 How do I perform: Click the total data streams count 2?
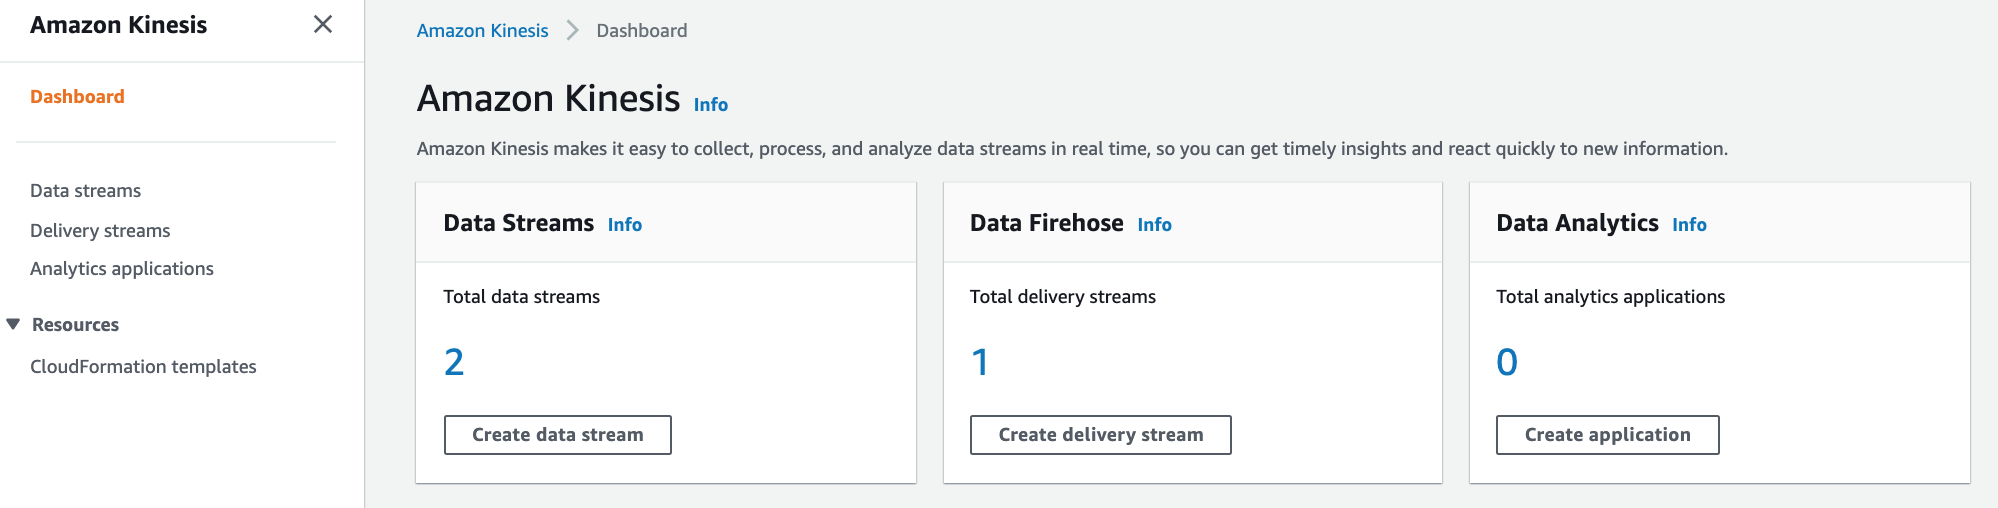(454, 362)
